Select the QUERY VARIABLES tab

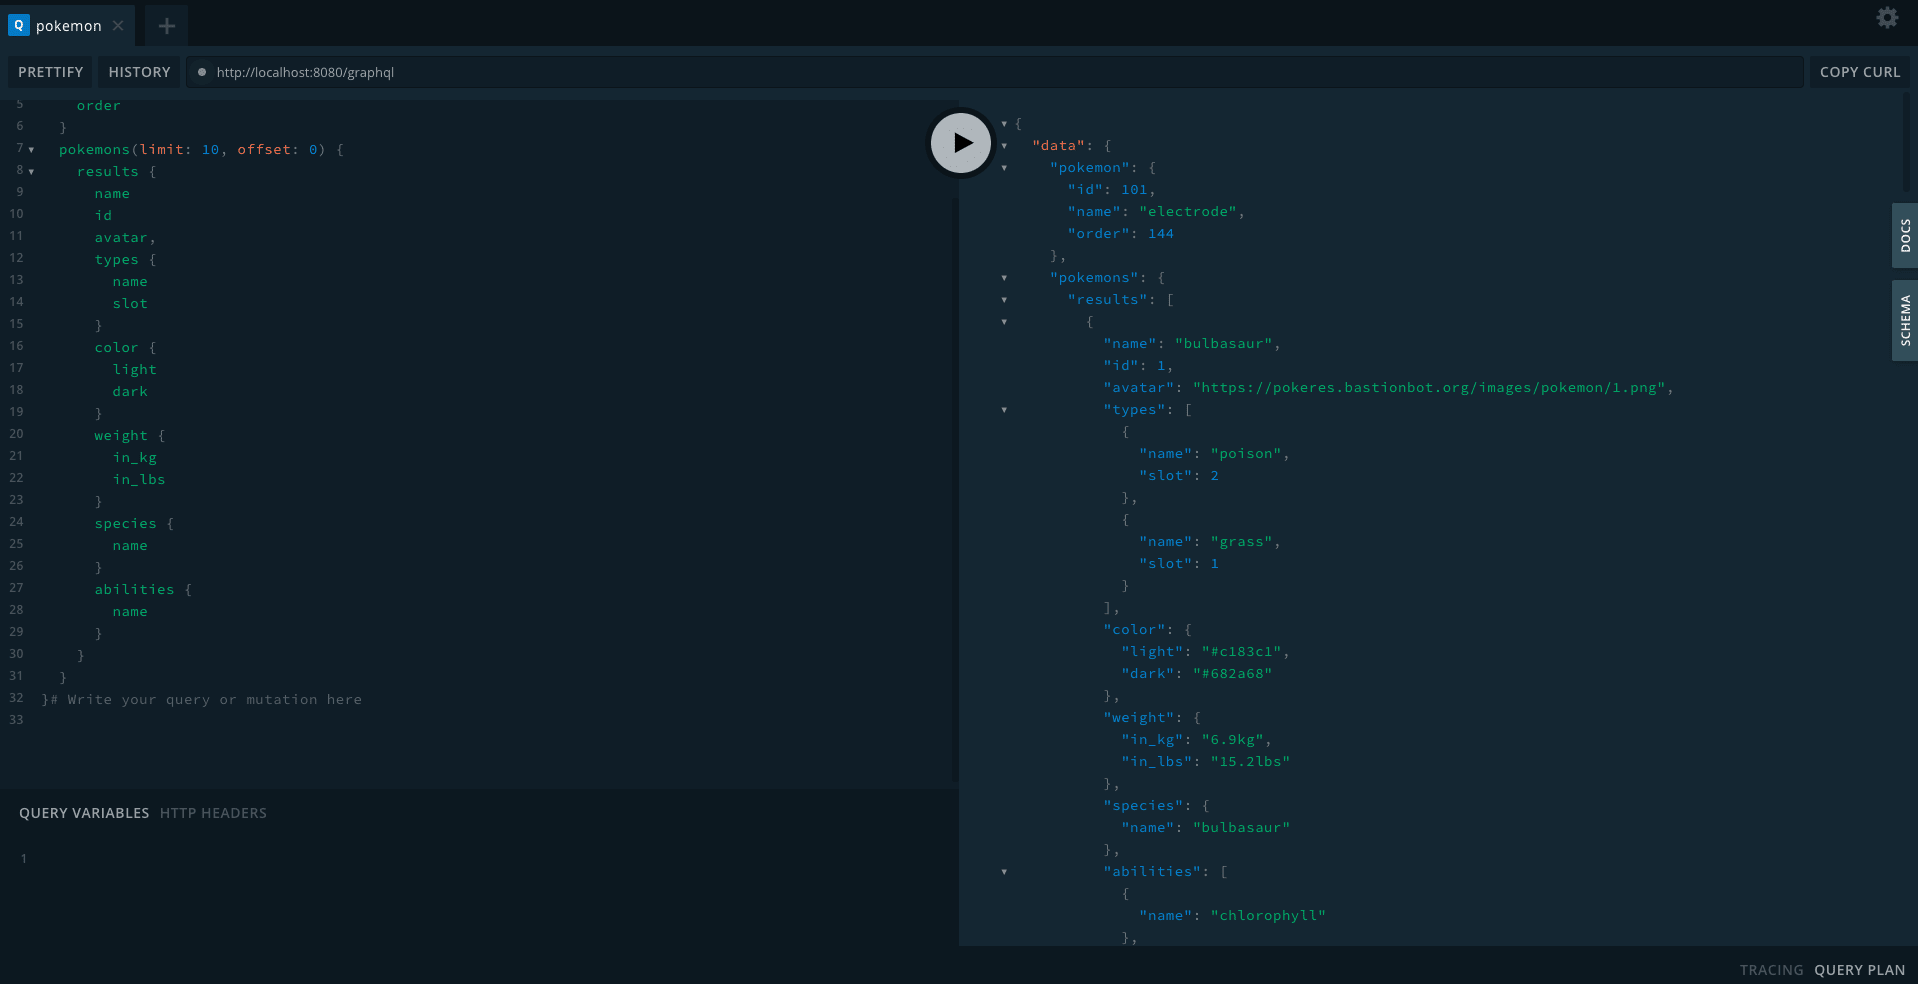[x=83, y=813]
